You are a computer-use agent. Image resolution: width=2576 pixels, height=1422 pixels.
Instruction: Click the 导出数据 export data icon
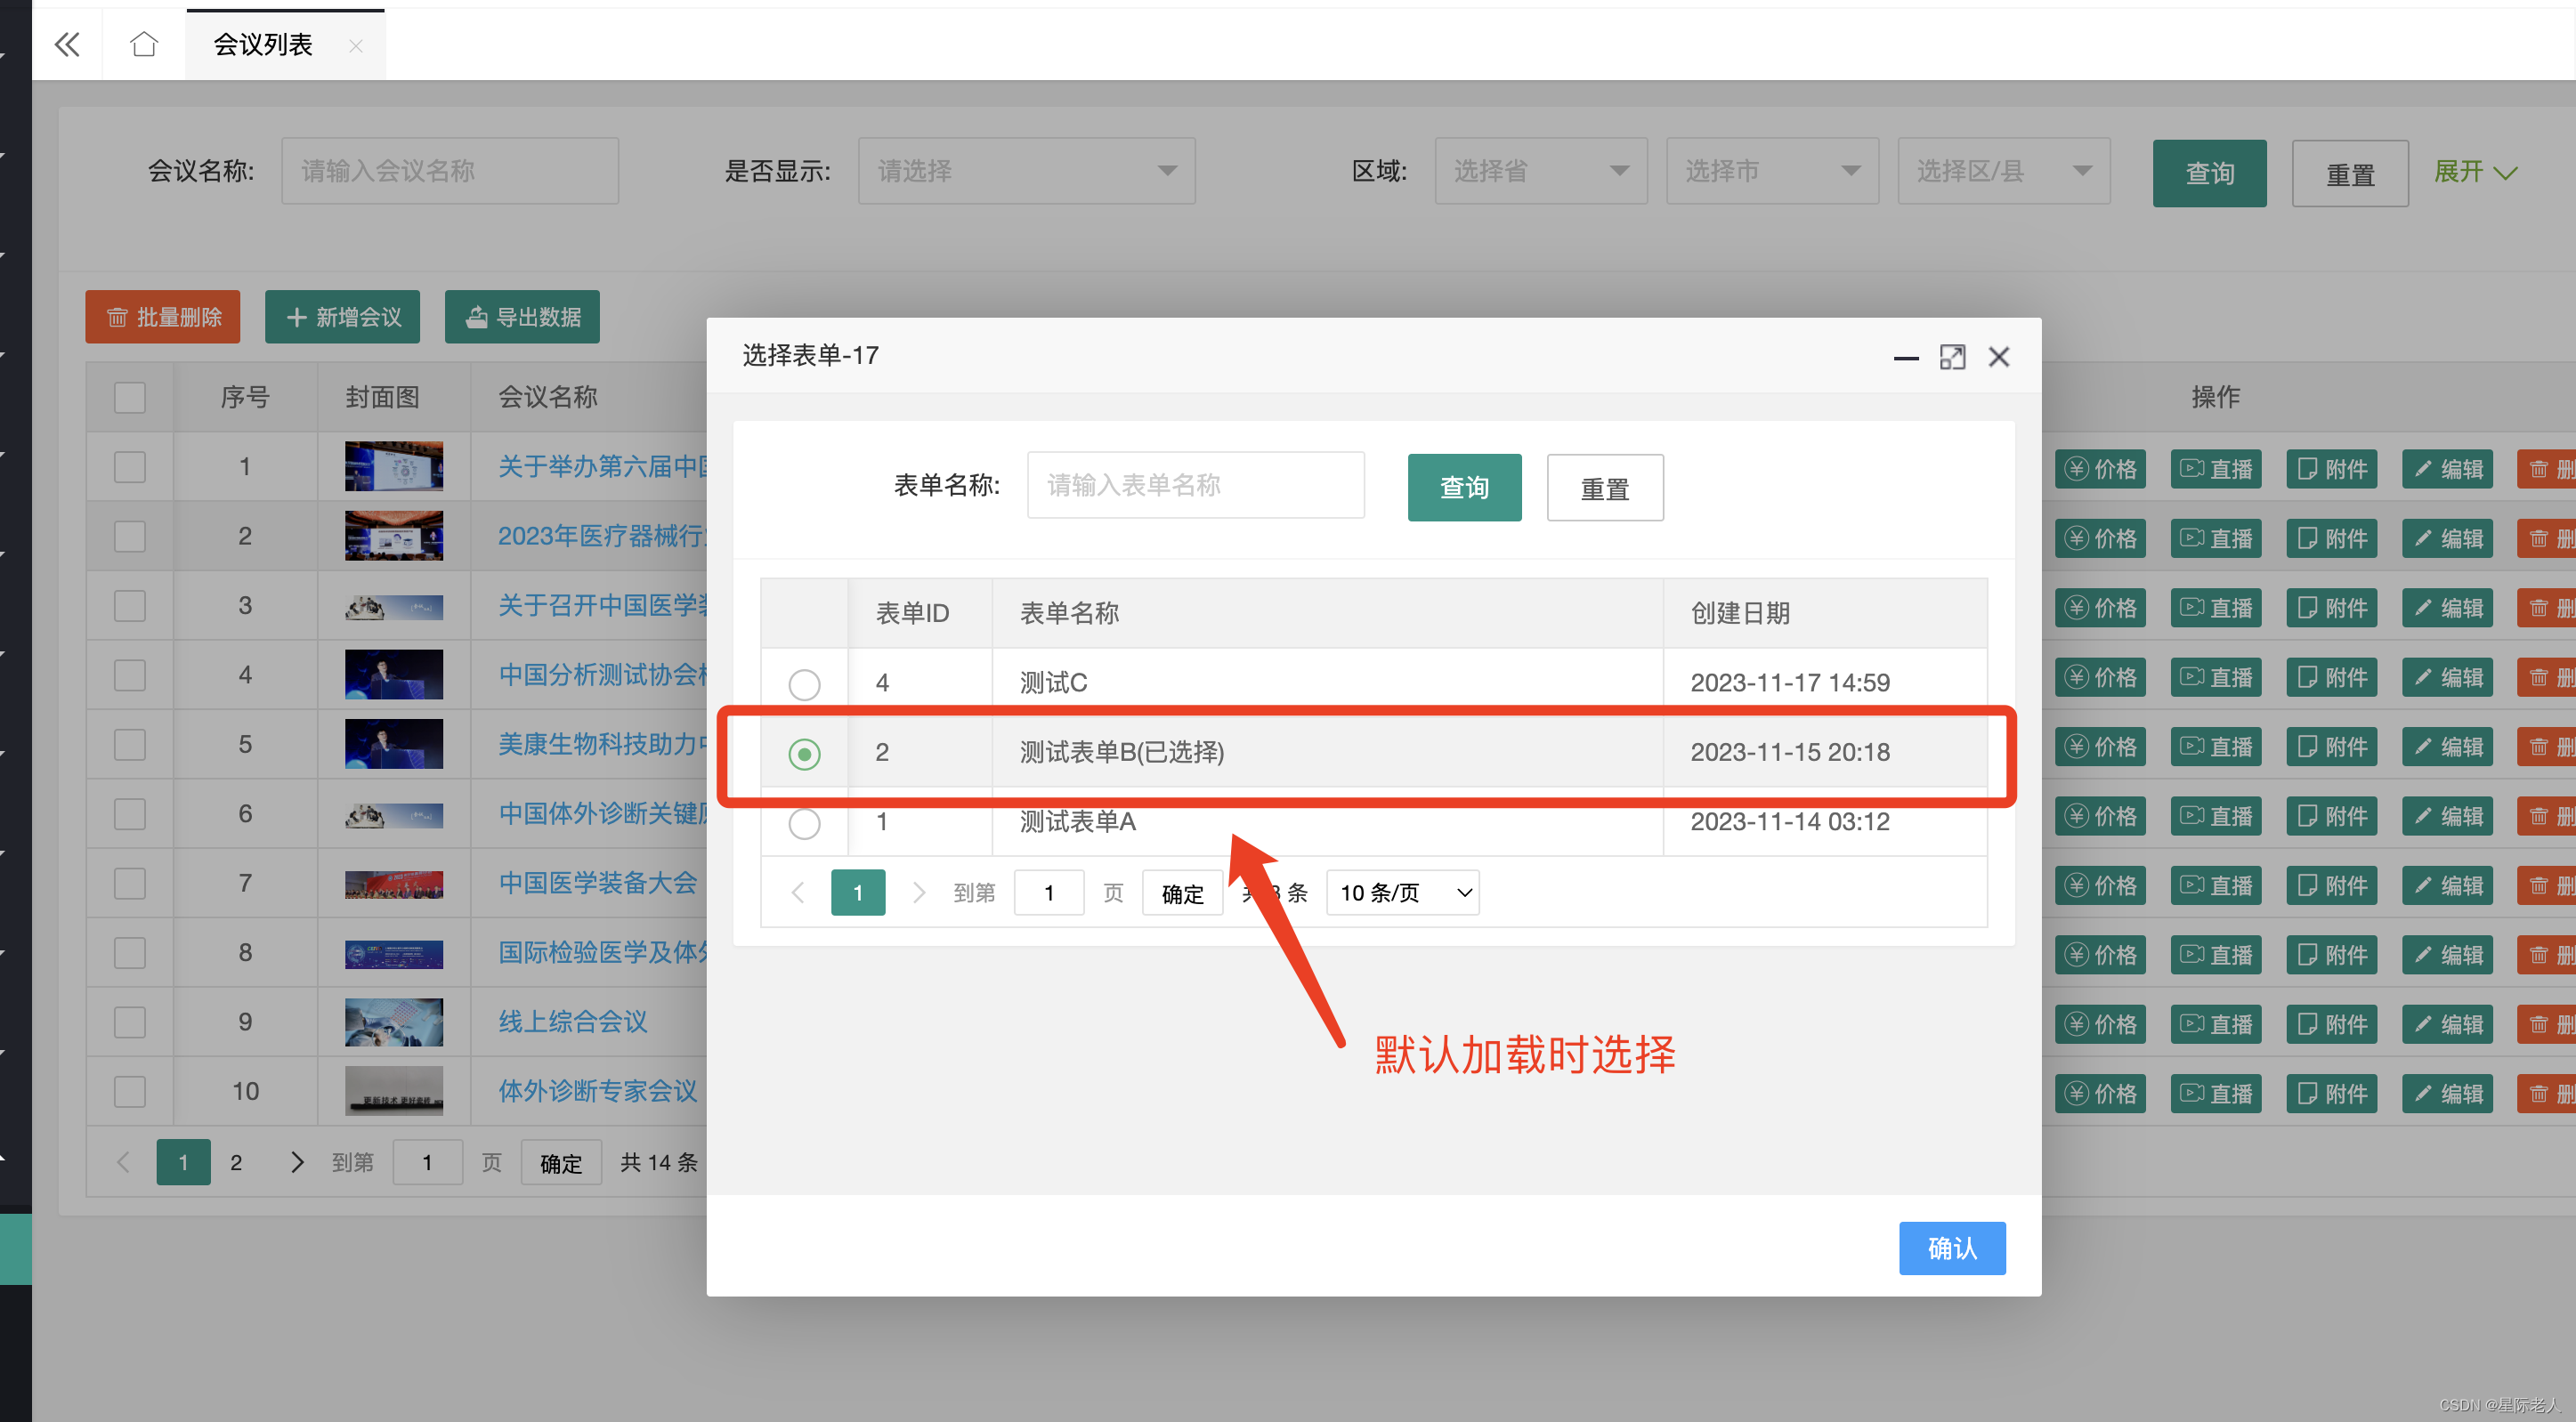[x=521, y=317]
